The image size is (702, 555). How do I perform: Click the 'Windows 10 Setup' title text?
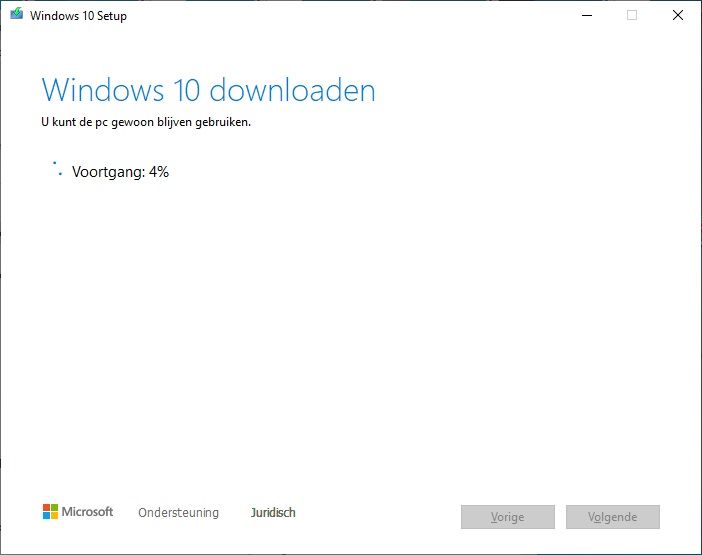click(78, 16)
